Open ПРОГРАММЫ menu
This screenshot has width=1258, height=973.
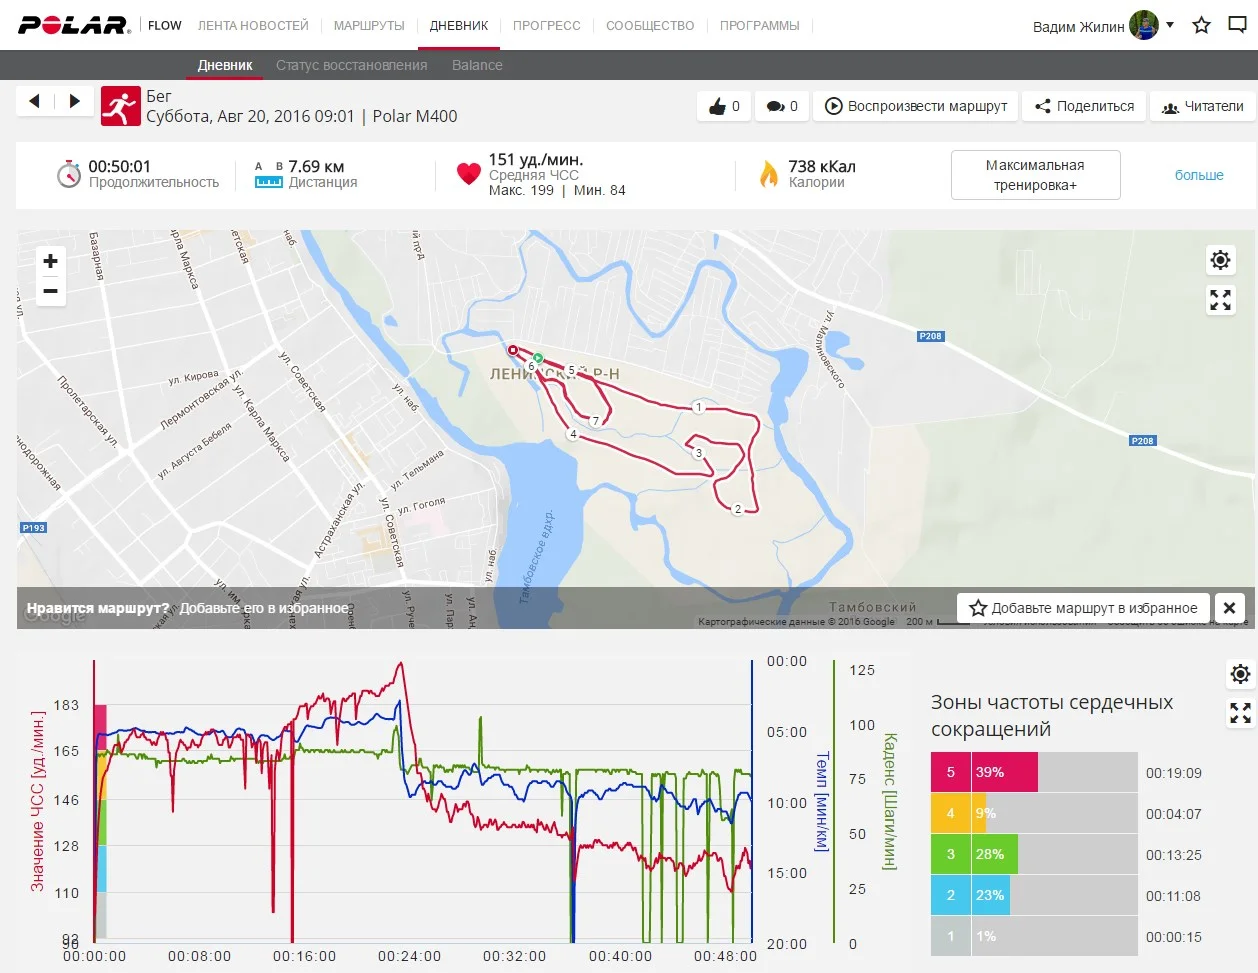point(760,25)
